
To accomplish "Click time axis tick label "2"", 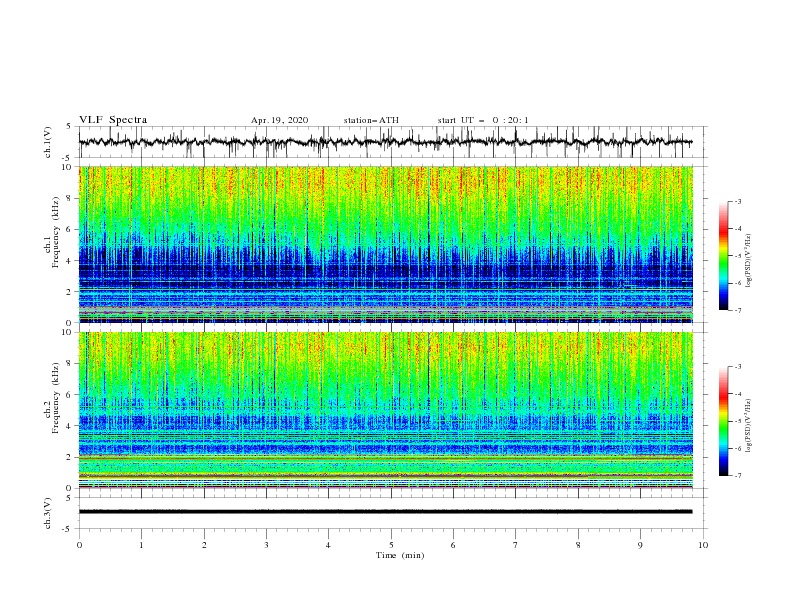I will coord(204,545).
